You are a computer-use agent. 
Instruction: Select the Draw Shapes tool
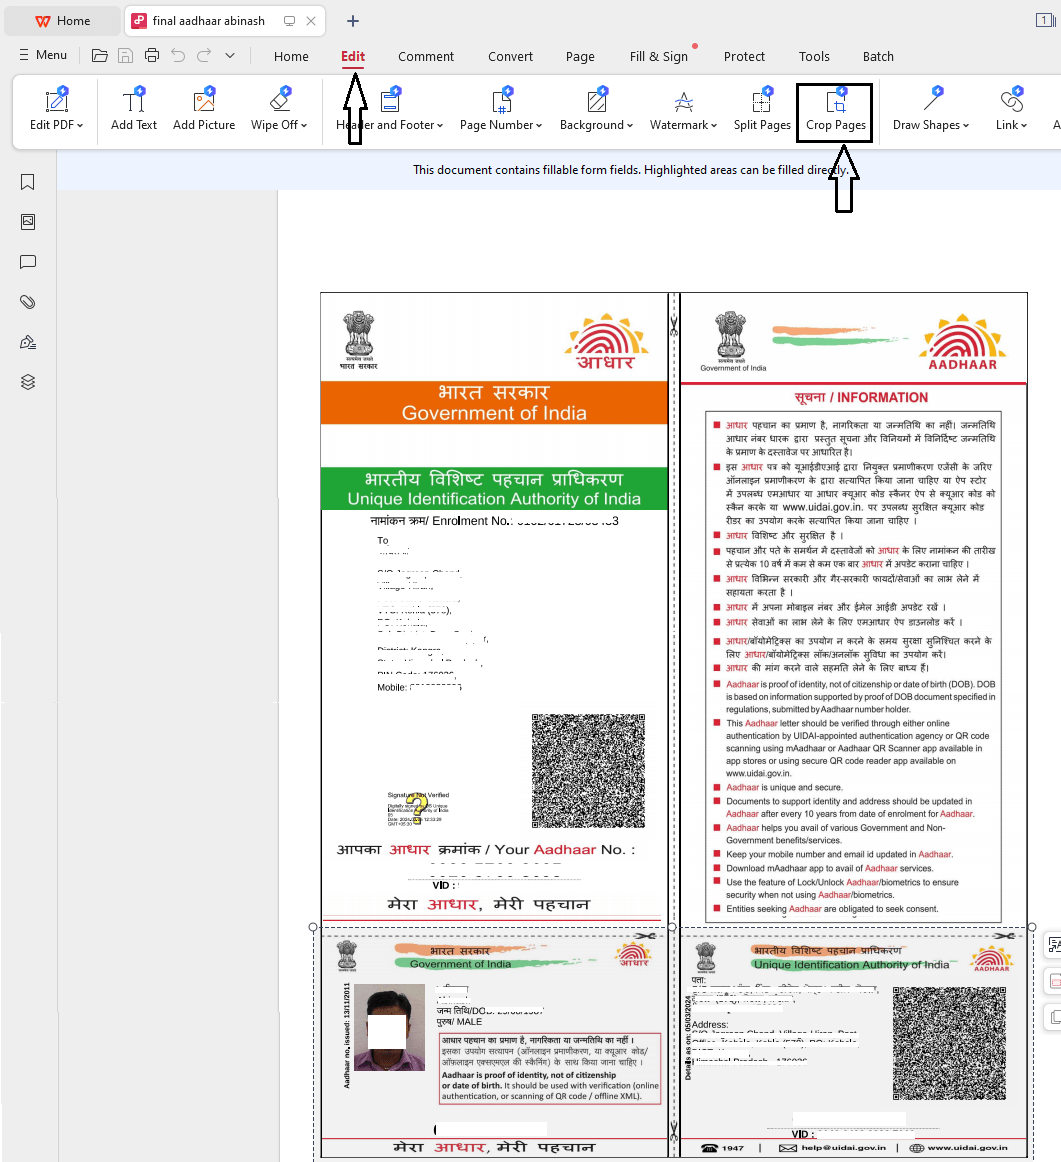click(x=931, y=110)
